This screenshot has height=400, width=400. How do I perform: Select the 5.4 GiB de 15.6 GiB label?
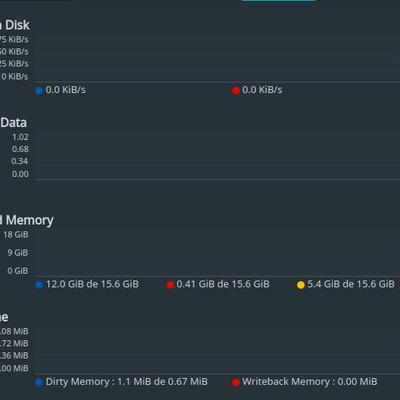351,284
